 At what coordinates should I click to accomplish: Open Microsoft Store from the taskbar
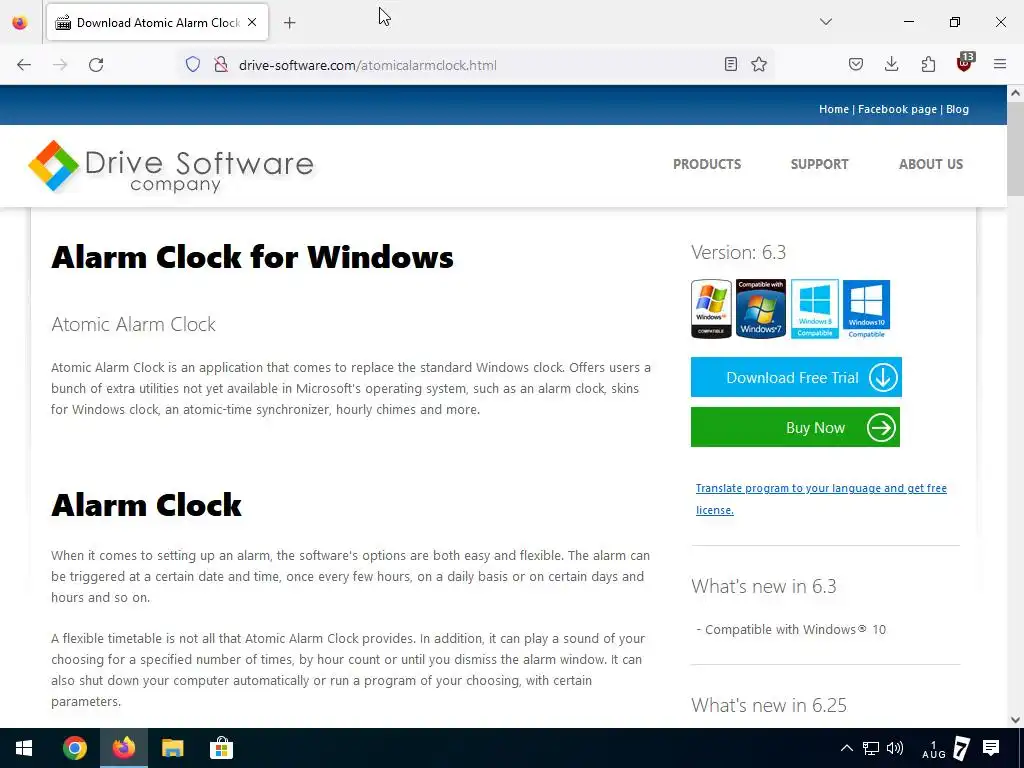pos(221,748)
